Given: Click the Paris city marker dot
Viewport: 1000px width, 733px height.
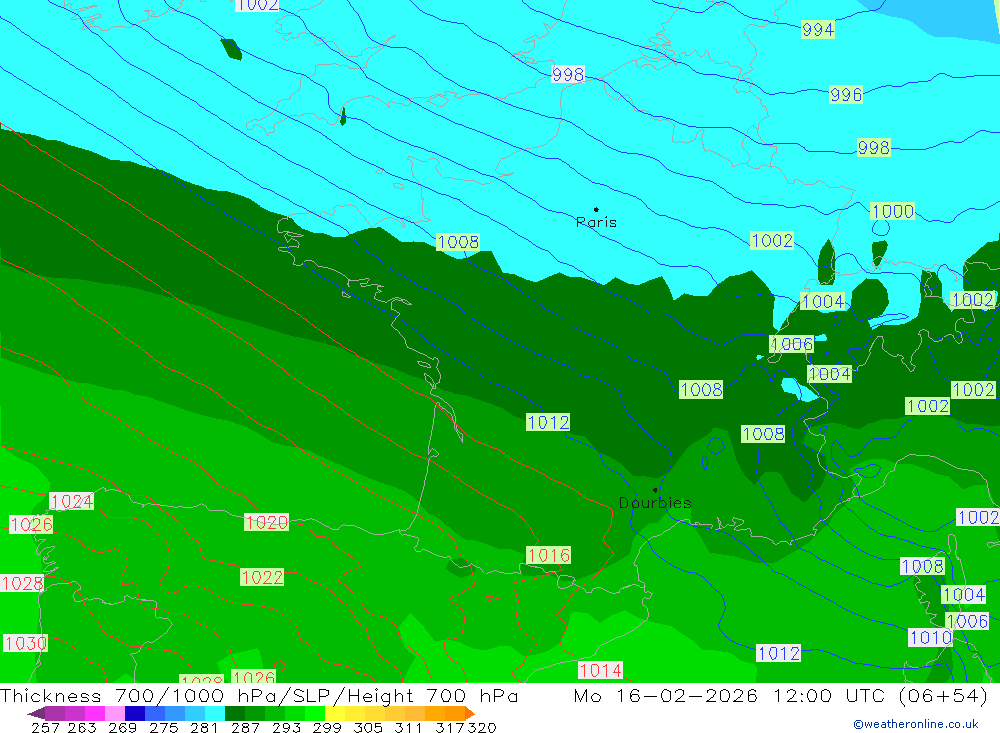Looking at the screenshot, I should tap(596, 209).
